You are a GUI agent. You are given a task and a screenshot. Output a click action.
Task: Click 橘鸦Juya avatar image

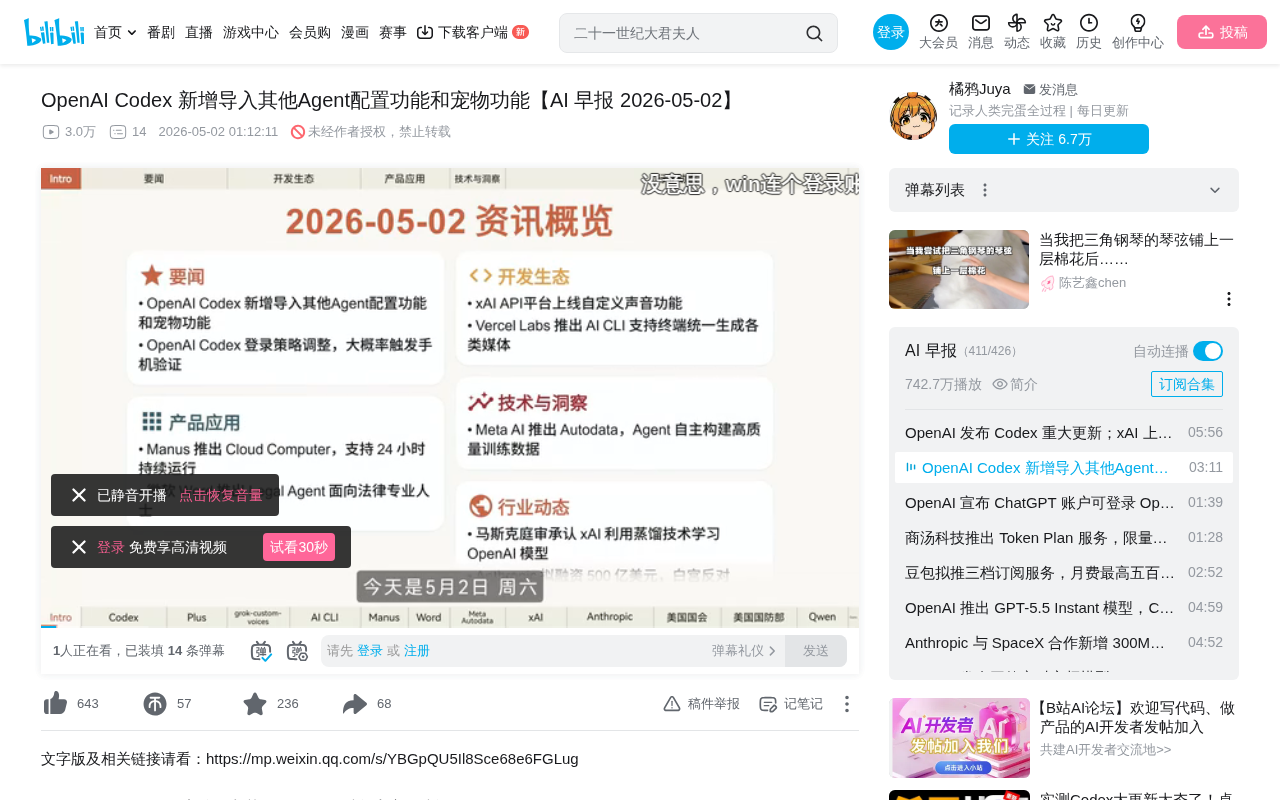[913, 115]
